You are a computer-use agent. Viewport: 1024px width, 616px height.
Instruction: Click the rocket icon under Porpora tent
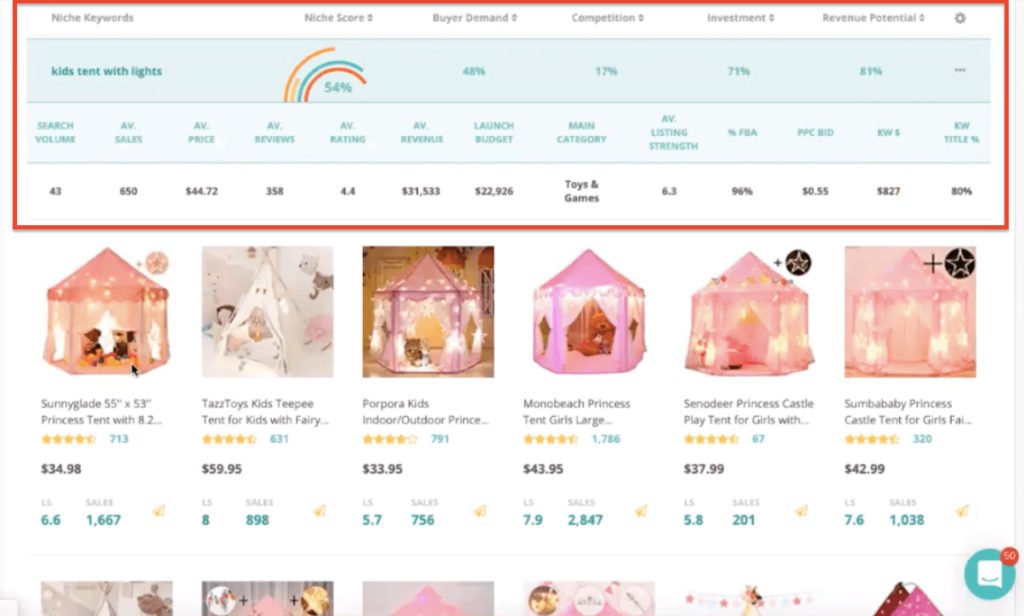pos(480,511)
